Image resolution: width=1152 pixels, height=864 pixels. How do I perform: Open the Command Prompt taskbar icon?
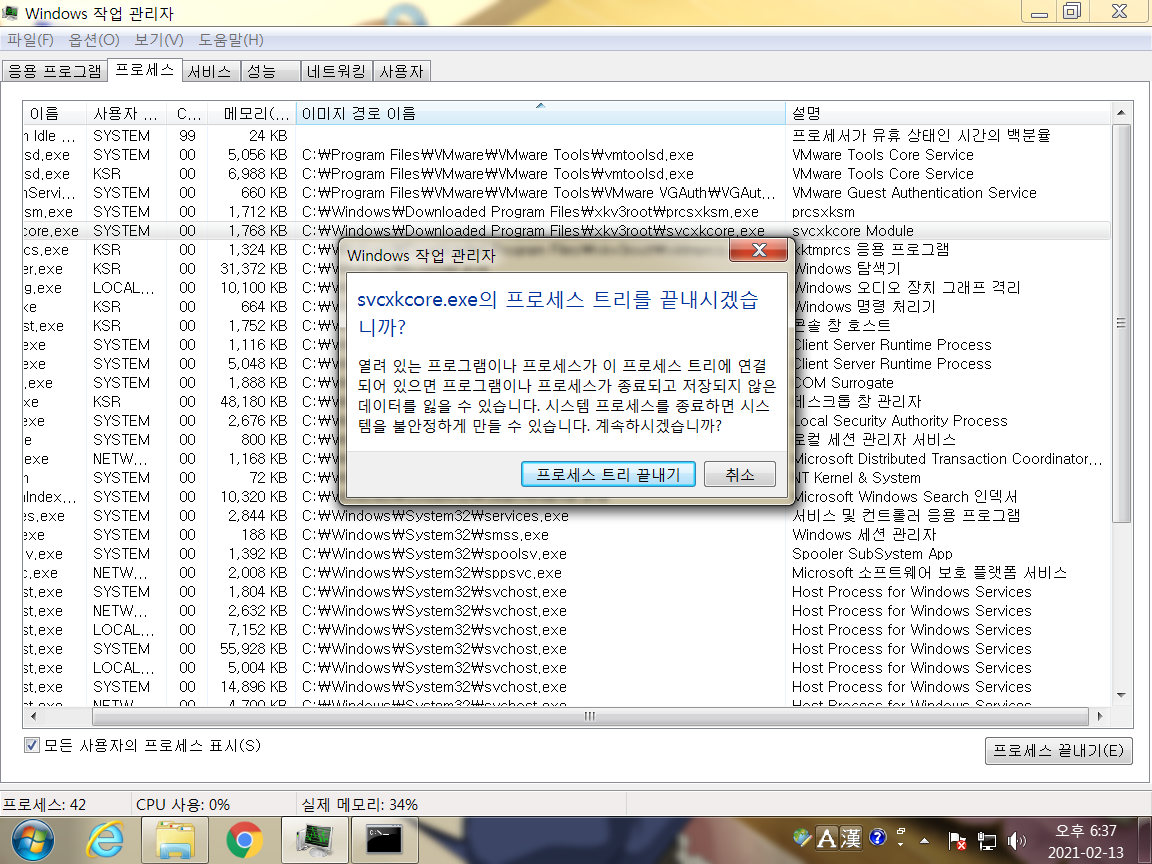(x=384, y=840)
